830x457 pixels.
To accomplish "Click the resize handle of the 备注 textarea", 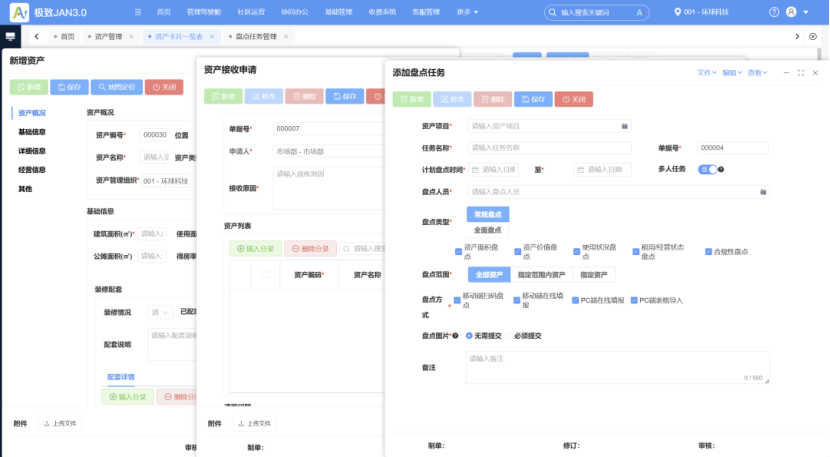I will tap(766, 381).
